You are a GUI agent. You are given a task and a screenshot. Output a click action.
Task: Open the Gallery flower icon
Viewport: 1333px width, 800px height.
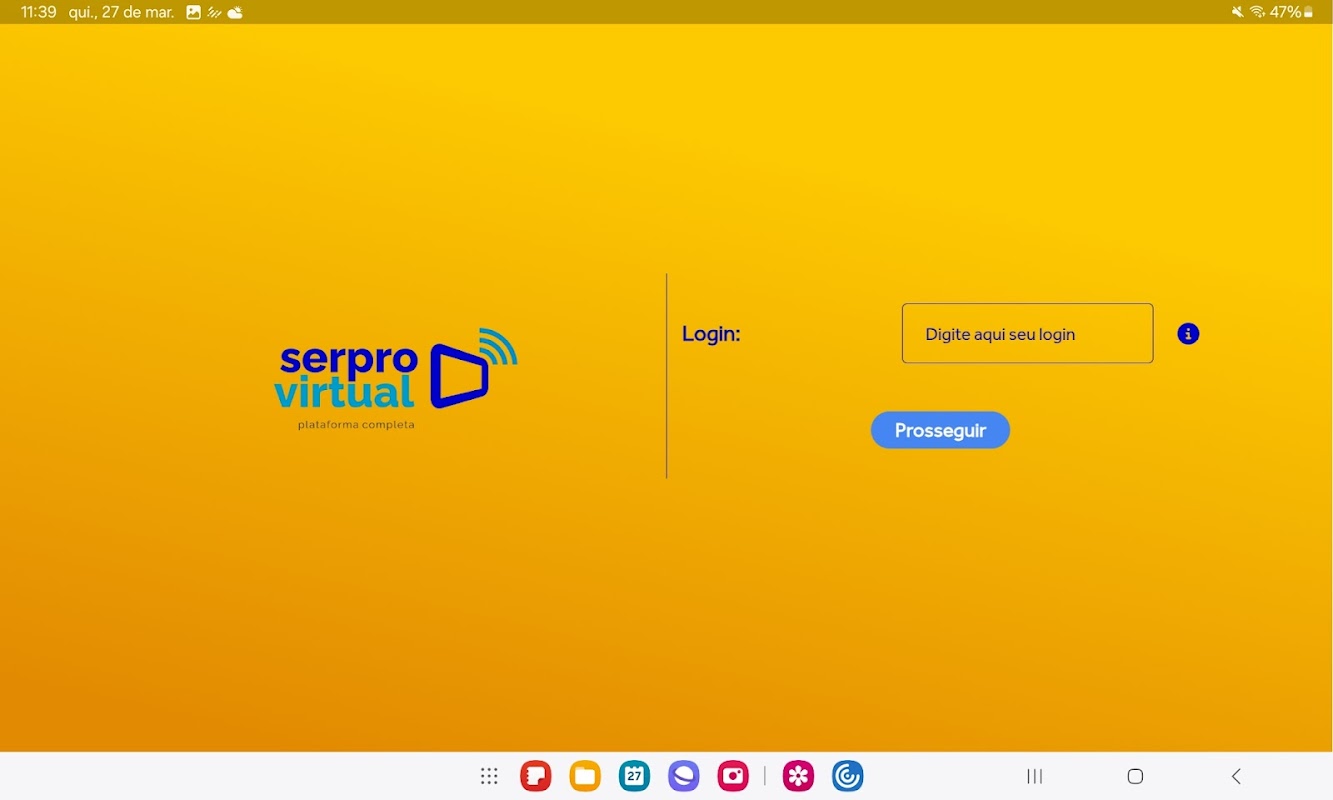tap(798, 776)
